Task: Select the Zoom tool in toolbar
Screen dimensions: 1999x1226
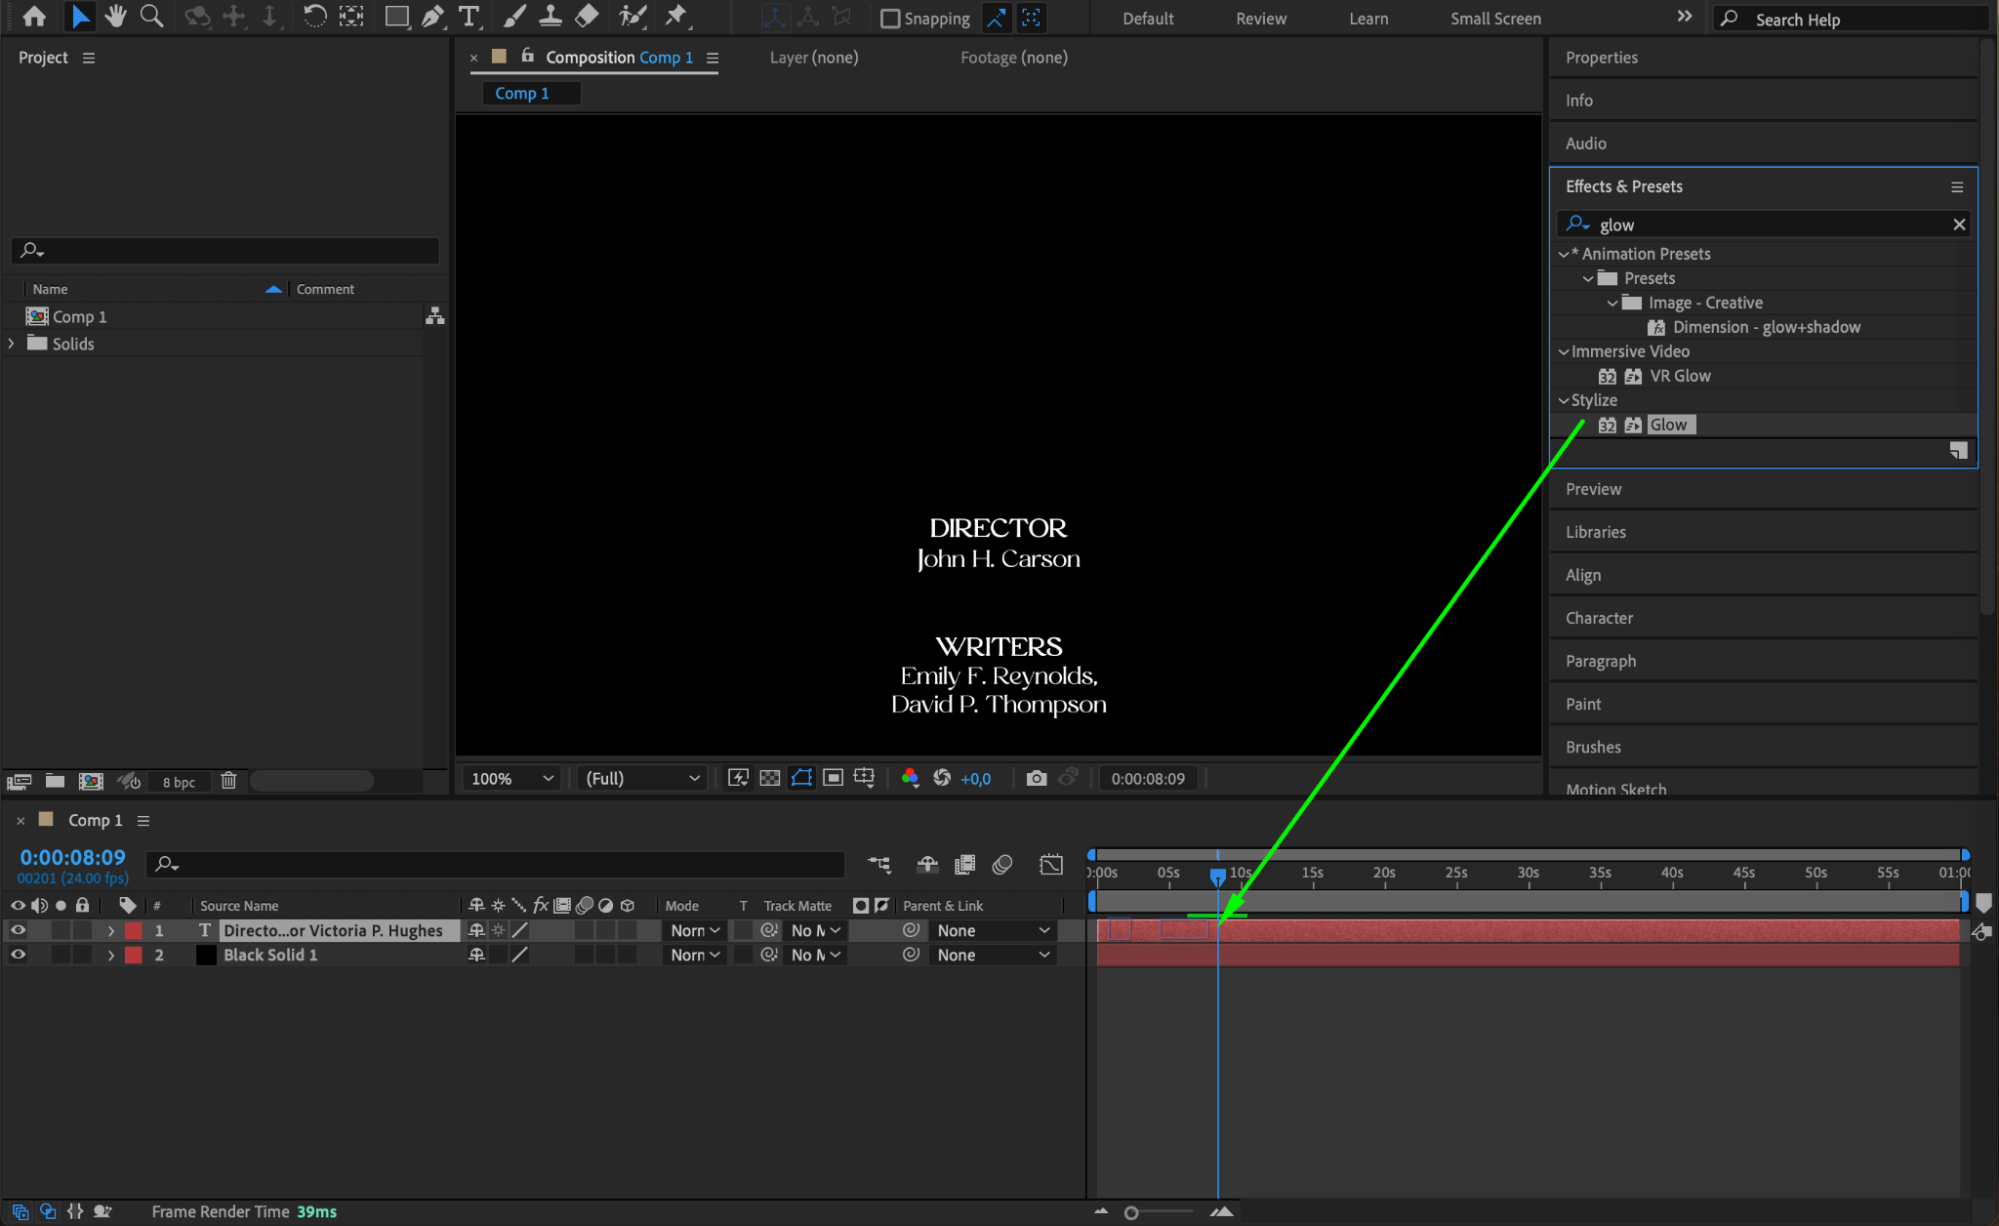Action: pyautogui.click(x=152, y=16)
